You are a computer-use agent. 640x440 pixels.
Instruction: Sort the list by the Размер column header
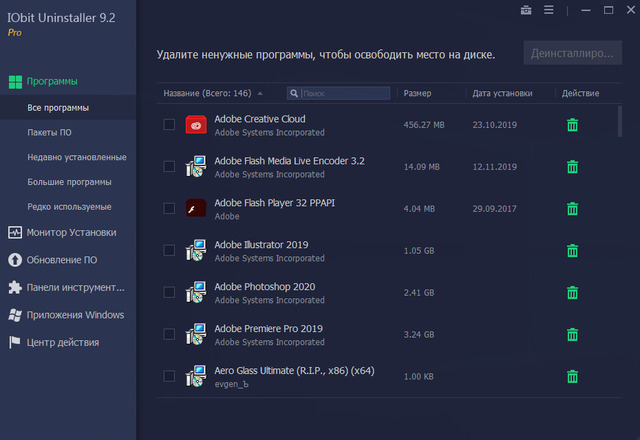(417, 93)
